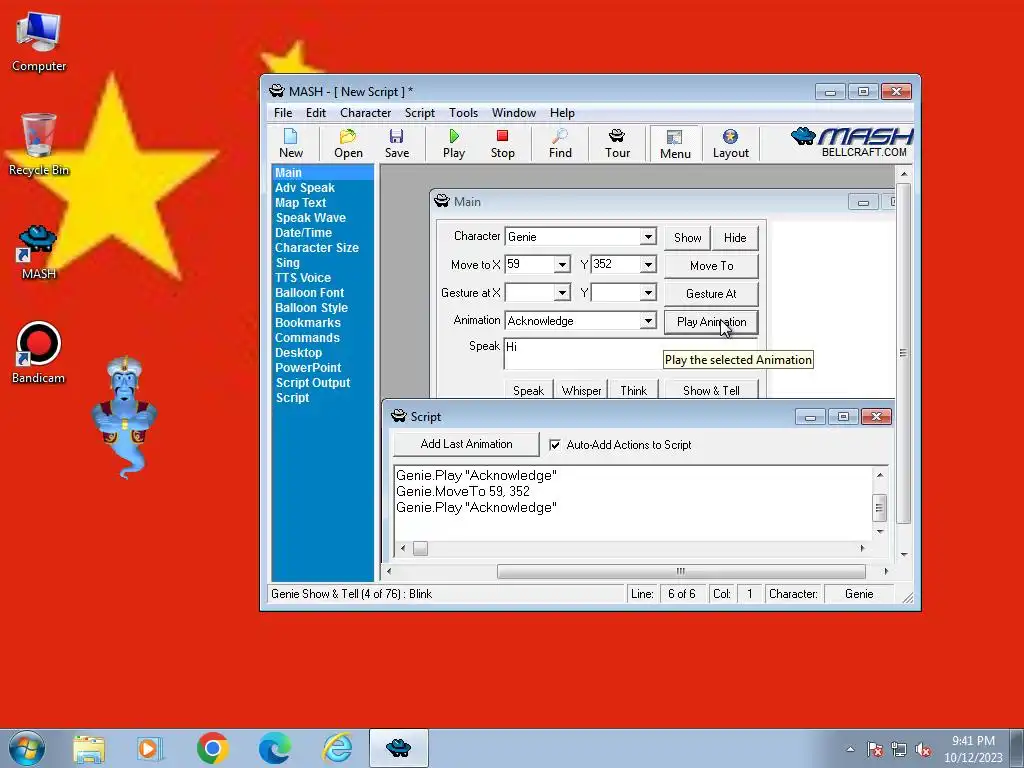
Task: Stop playback with the Stop icon
Action: click(x=502, y=144)
